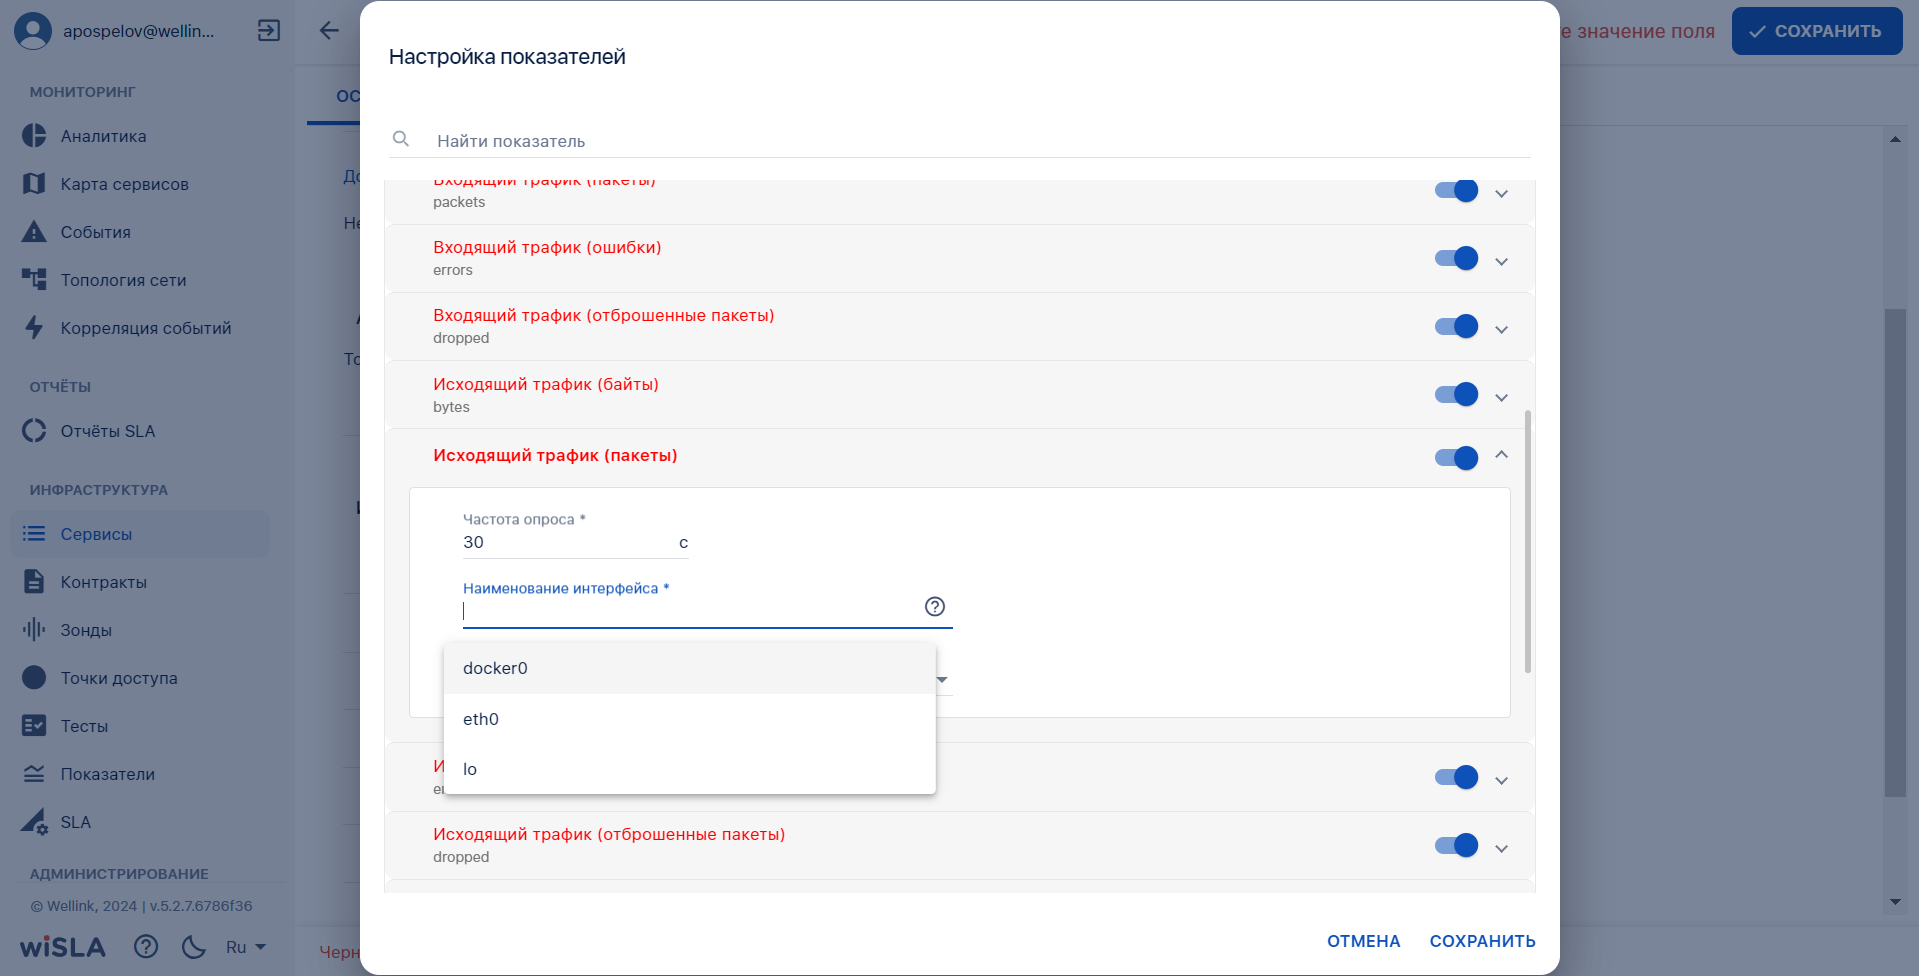
Task: Expand Входящий трафик (отброшенные пакеты) row
Action: [1501, 330]
